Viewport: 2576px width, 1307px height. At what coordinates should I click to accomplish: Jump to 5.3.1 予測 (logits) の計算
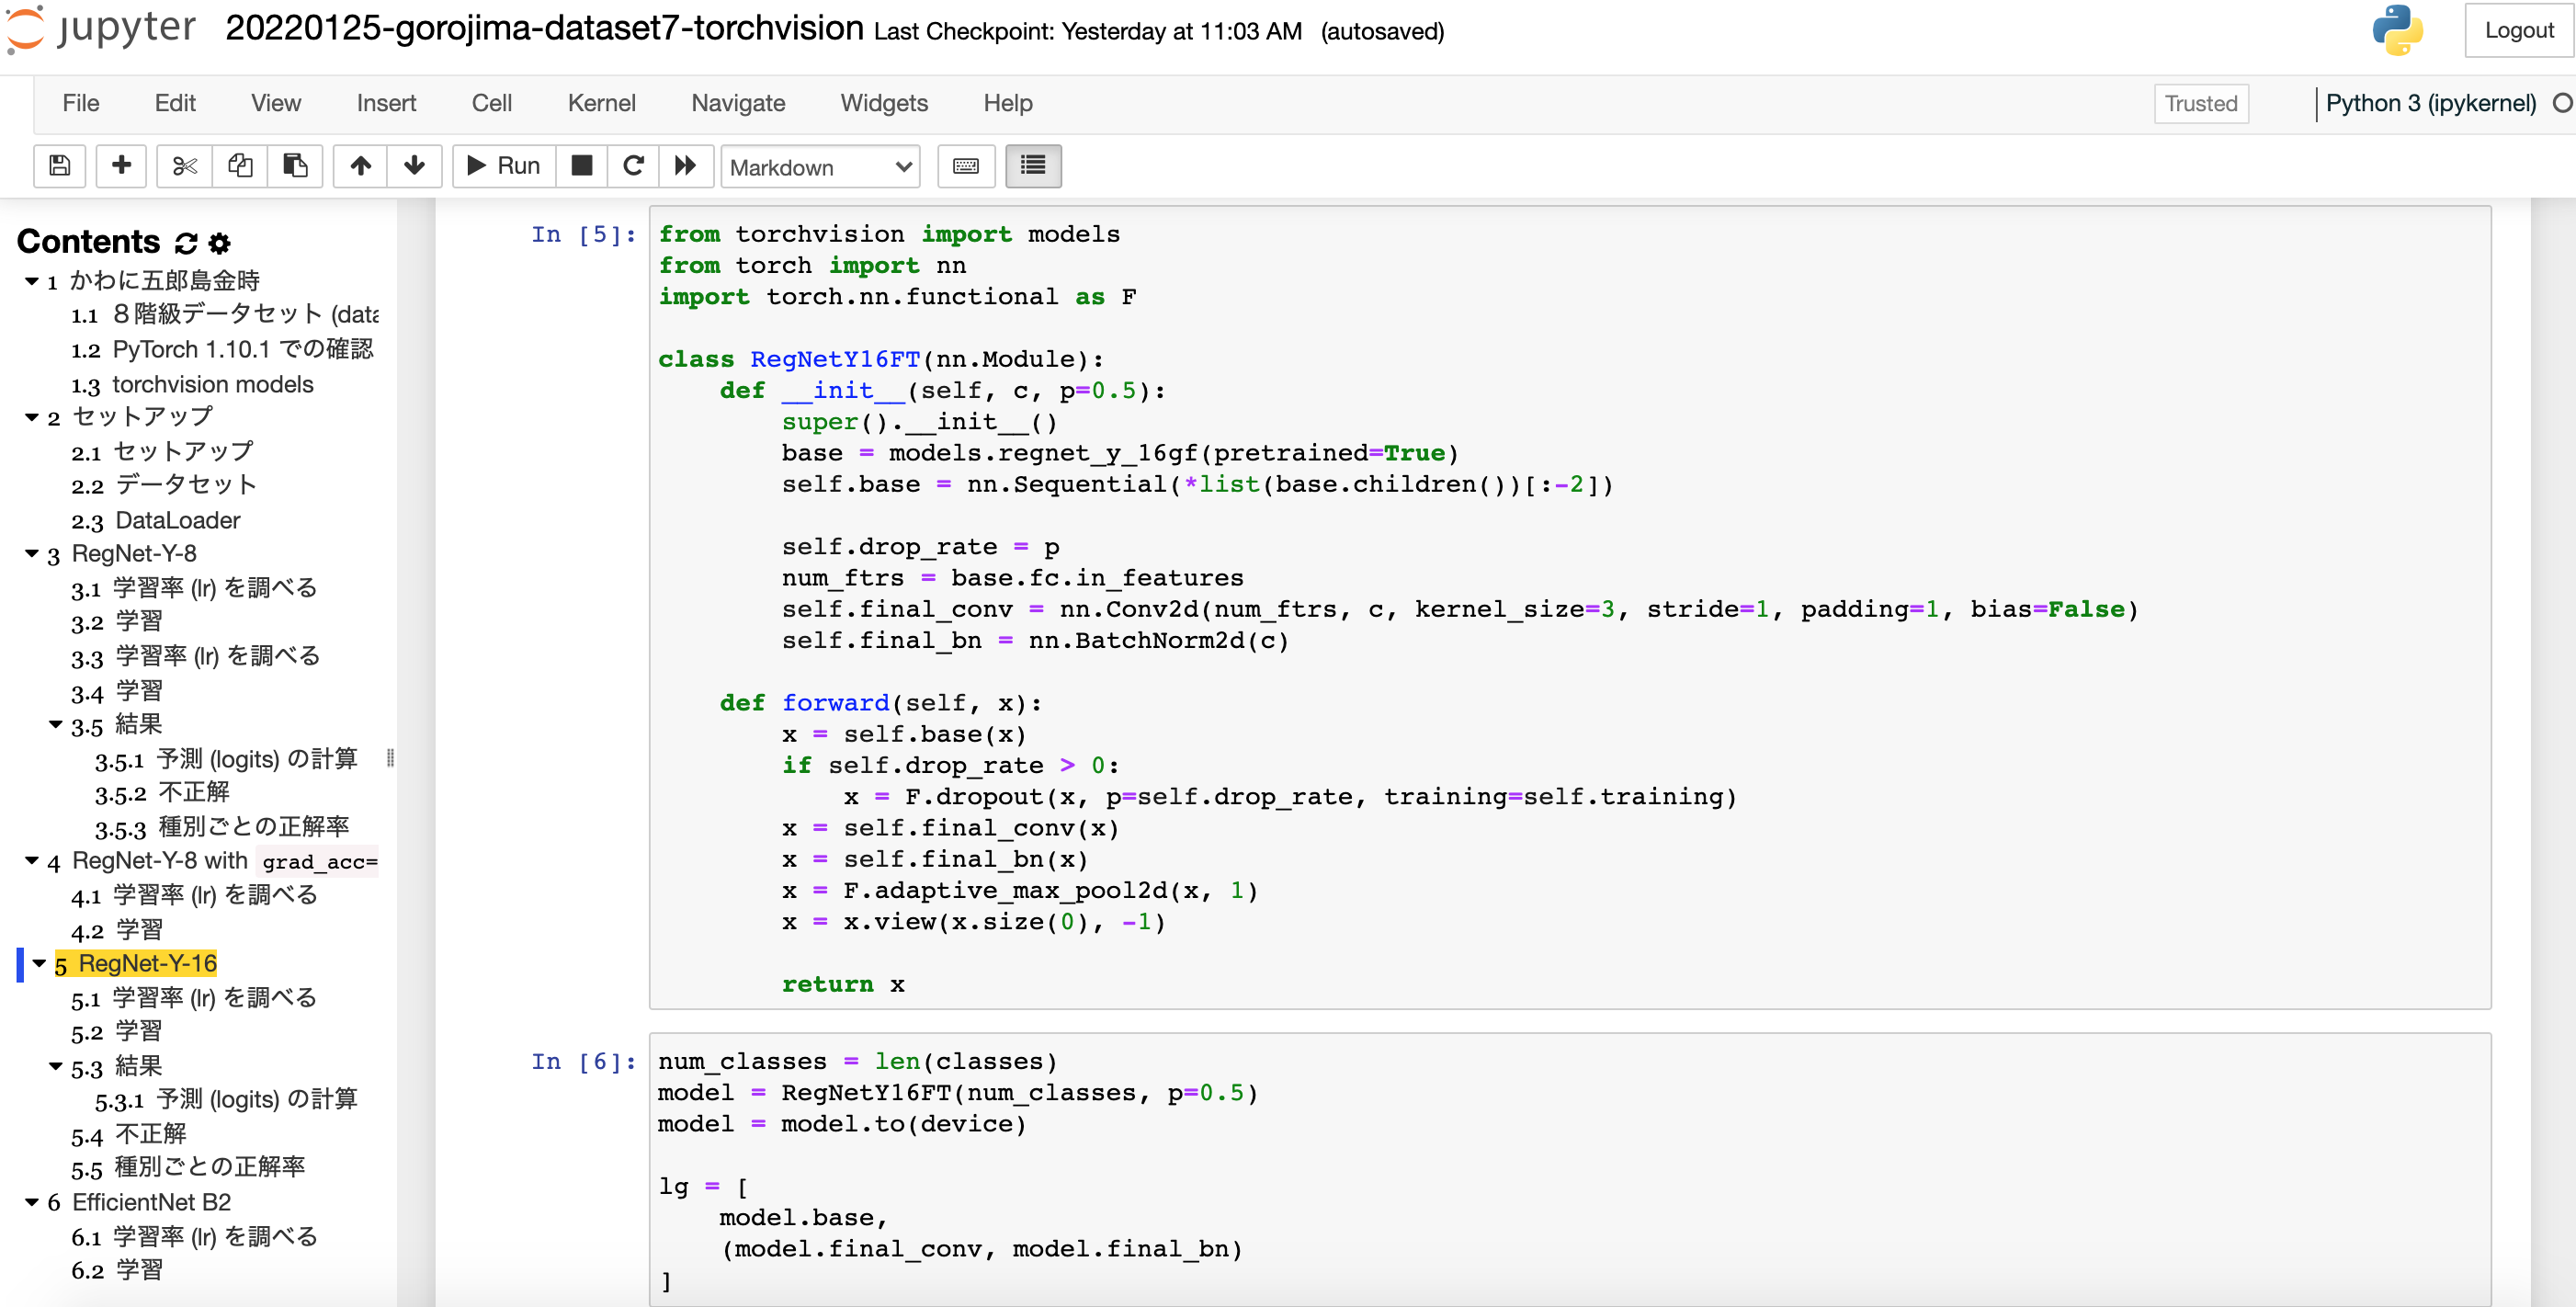[226, 1099]
